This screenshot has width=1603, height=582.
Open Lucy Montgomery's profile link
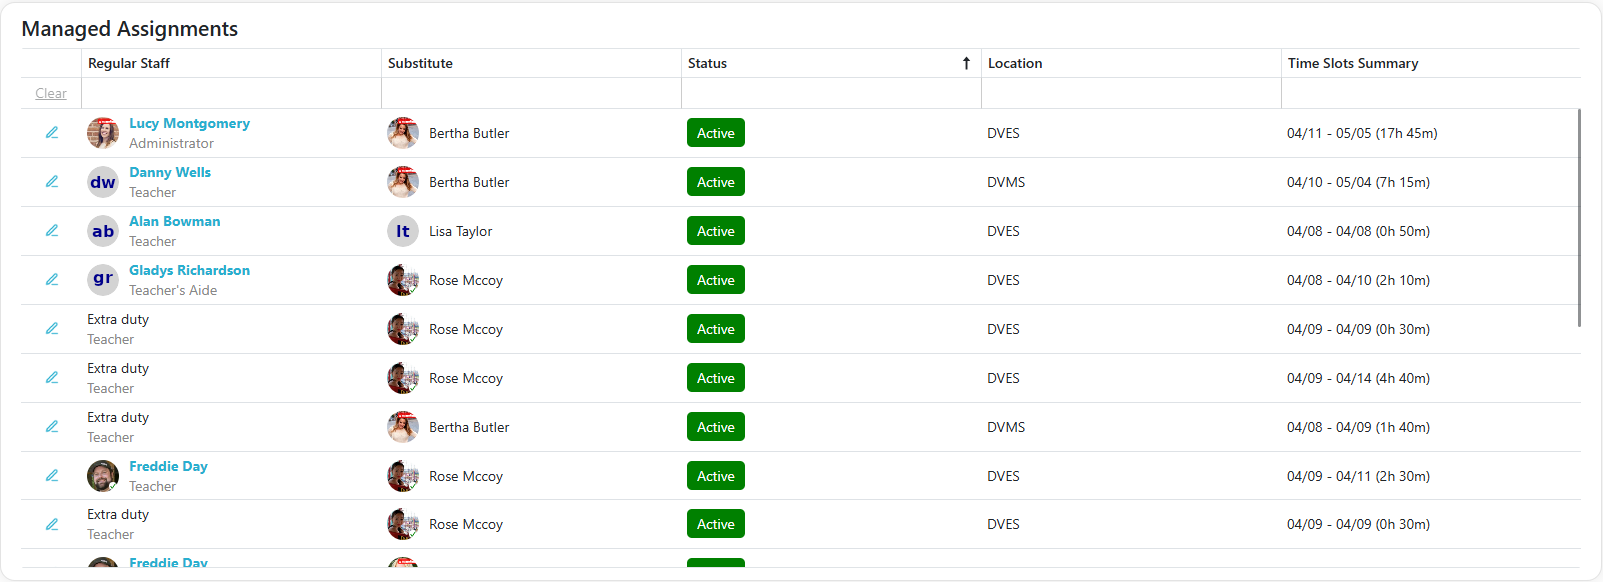[x=189, y=123]
